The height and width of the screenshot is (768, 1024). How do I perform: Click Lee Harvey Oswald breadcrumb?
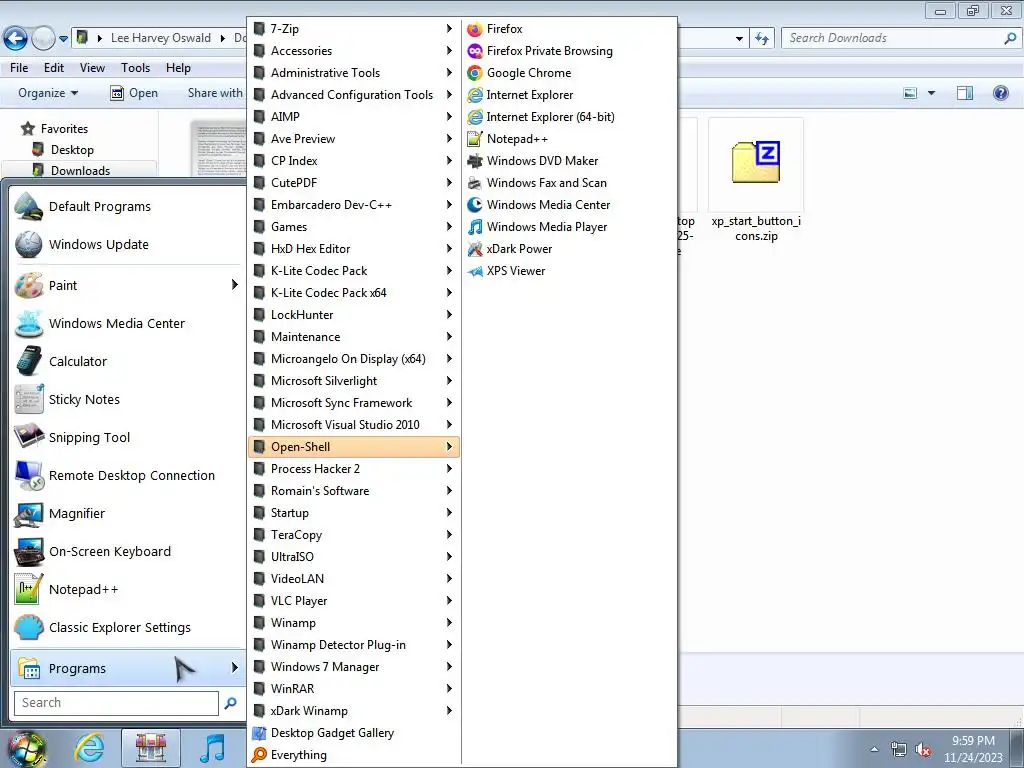coord(161,38)
